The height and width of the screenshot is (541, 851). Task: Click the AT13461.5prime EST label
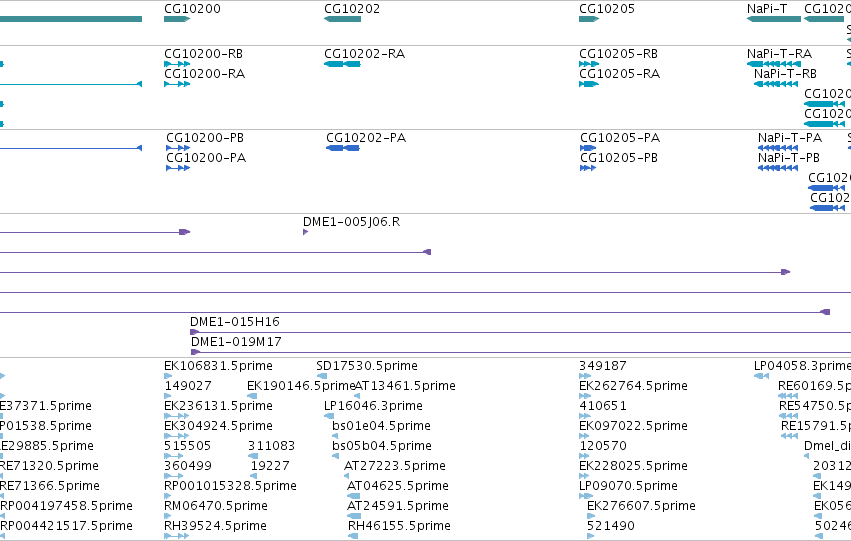click(405, 386)
